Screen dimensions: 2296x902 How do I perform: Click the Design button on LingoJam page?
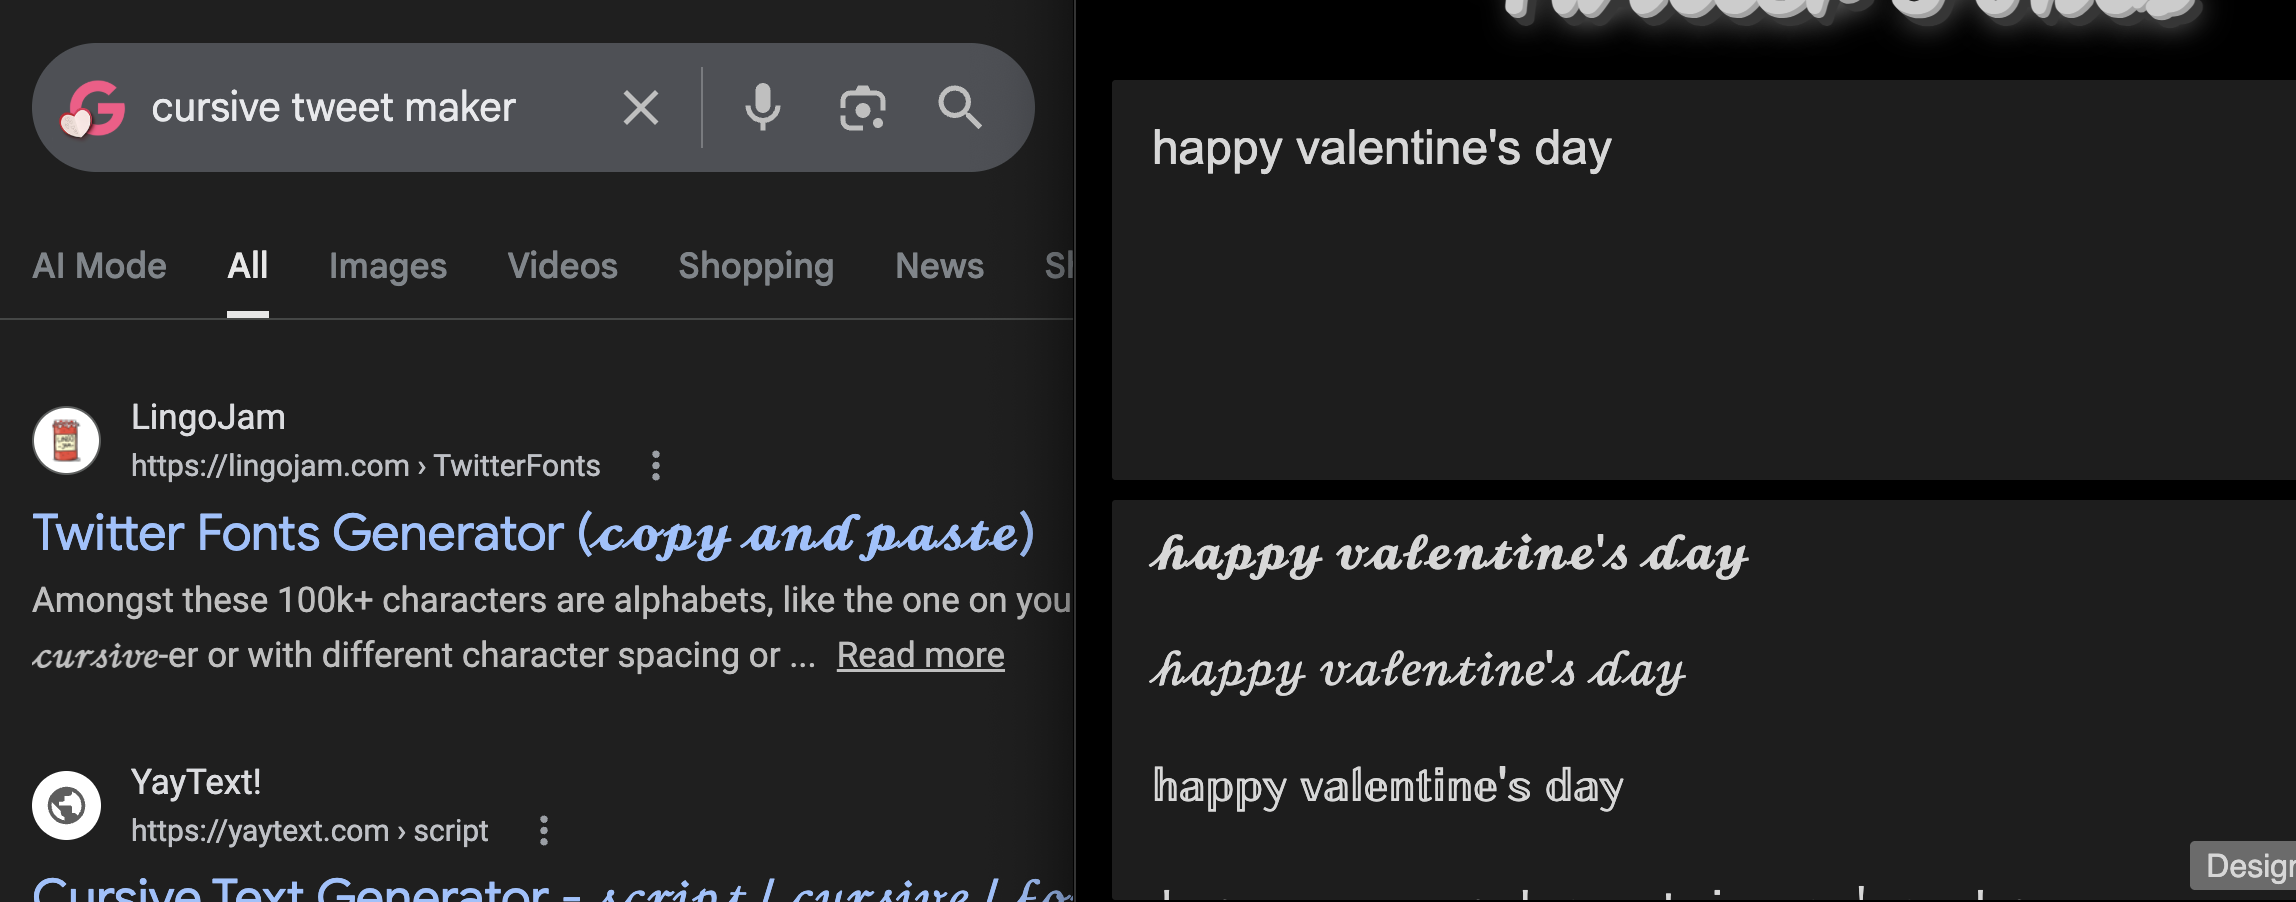(2243, 865)
